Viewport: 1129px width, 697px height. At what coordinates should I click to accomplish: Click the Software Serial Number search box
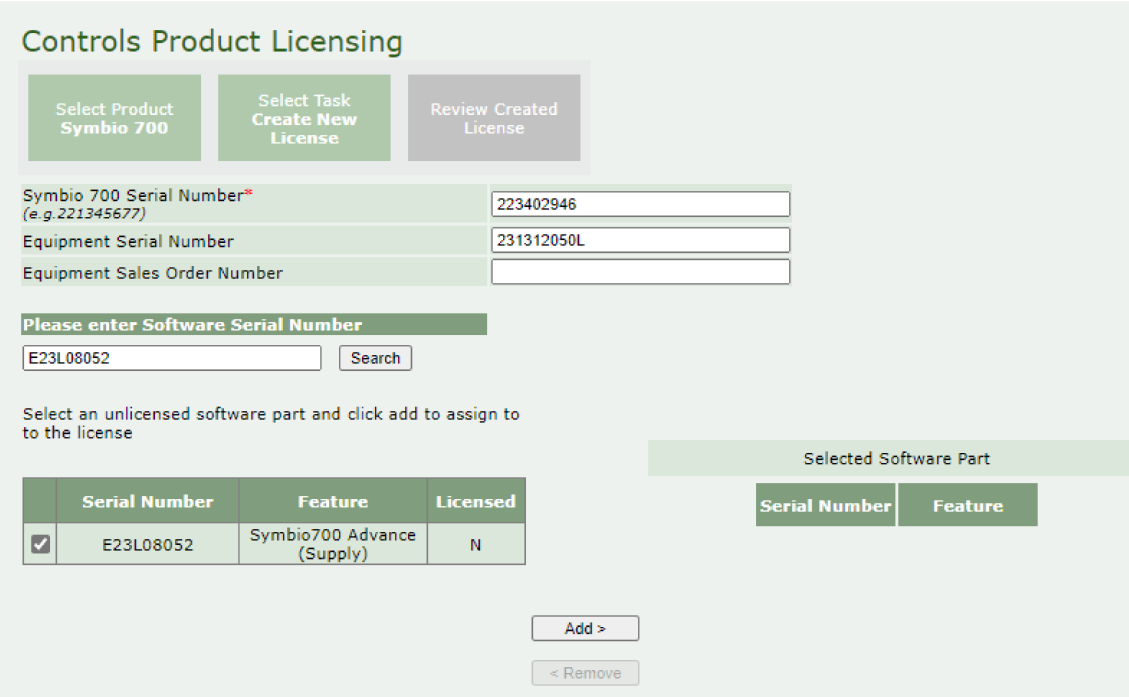(172, 358)
